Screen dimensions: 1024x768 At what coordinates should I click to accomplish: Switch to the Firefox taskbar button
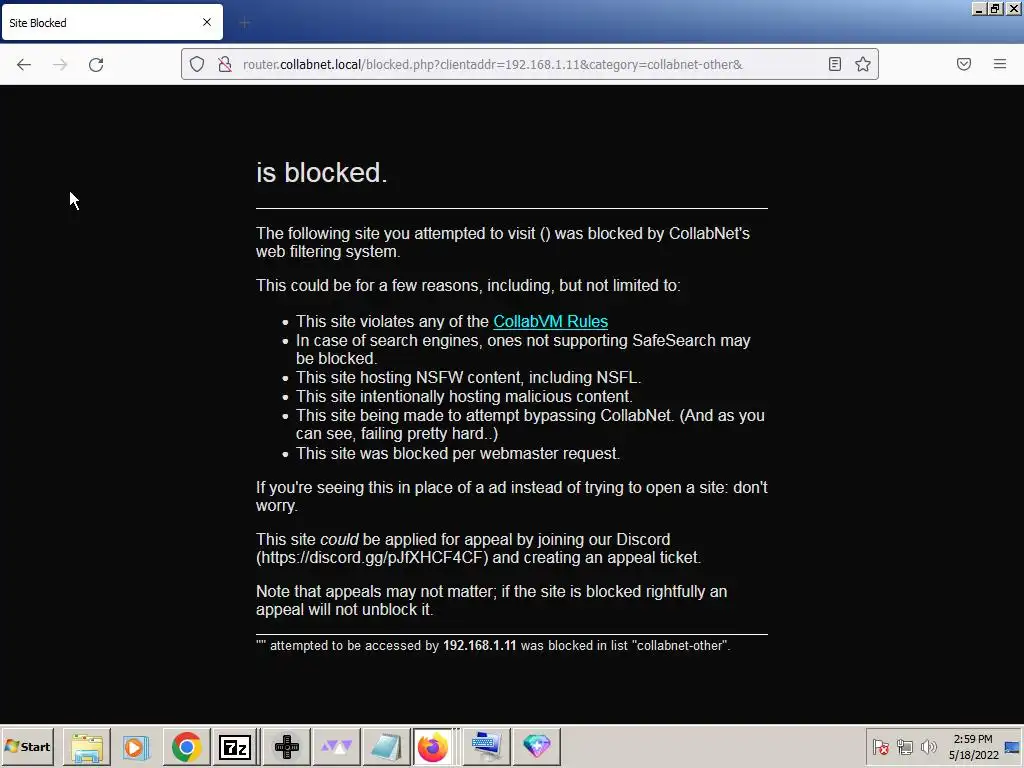(433, 746)
